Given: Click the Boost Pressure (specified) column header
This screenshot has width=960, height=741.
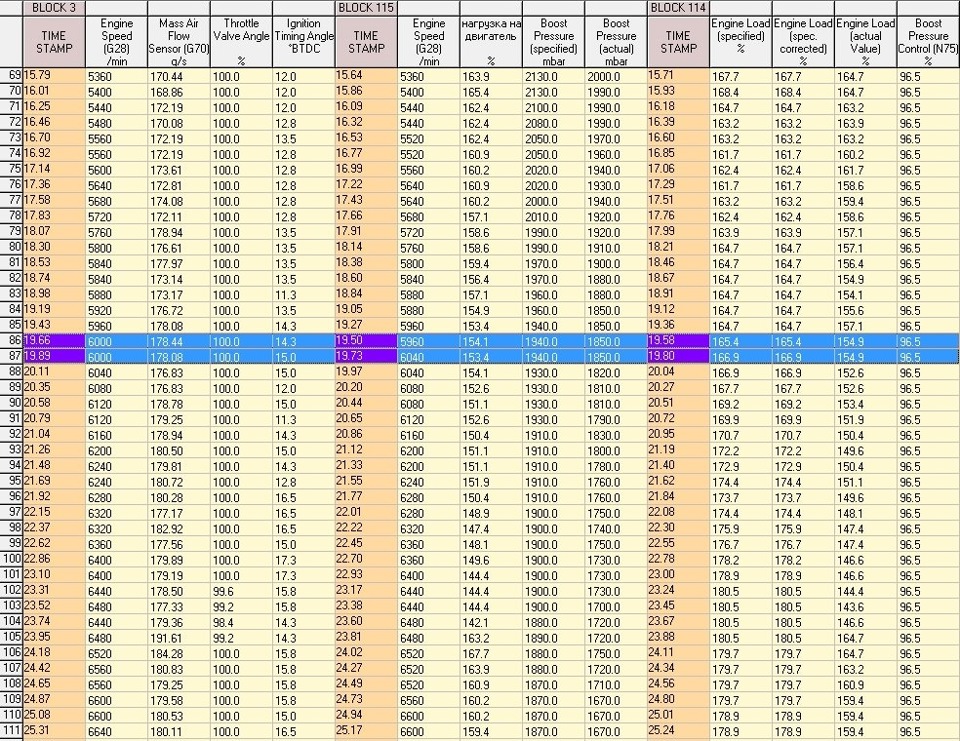Looking at the screenshot, I should 553,42.
